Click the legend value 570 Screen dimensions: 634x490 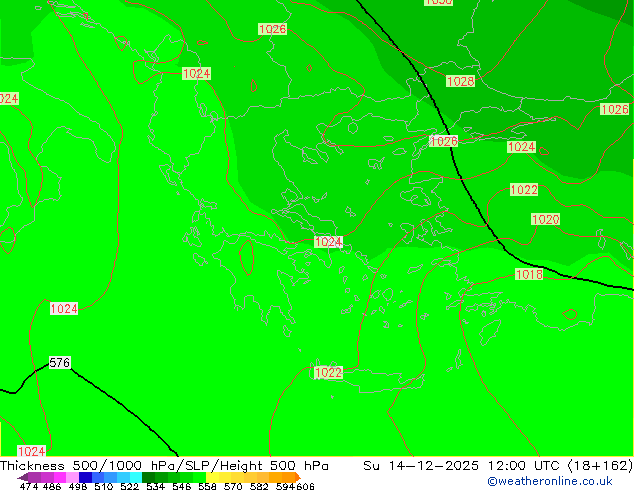pyautogui.click(x=233, y=486)
